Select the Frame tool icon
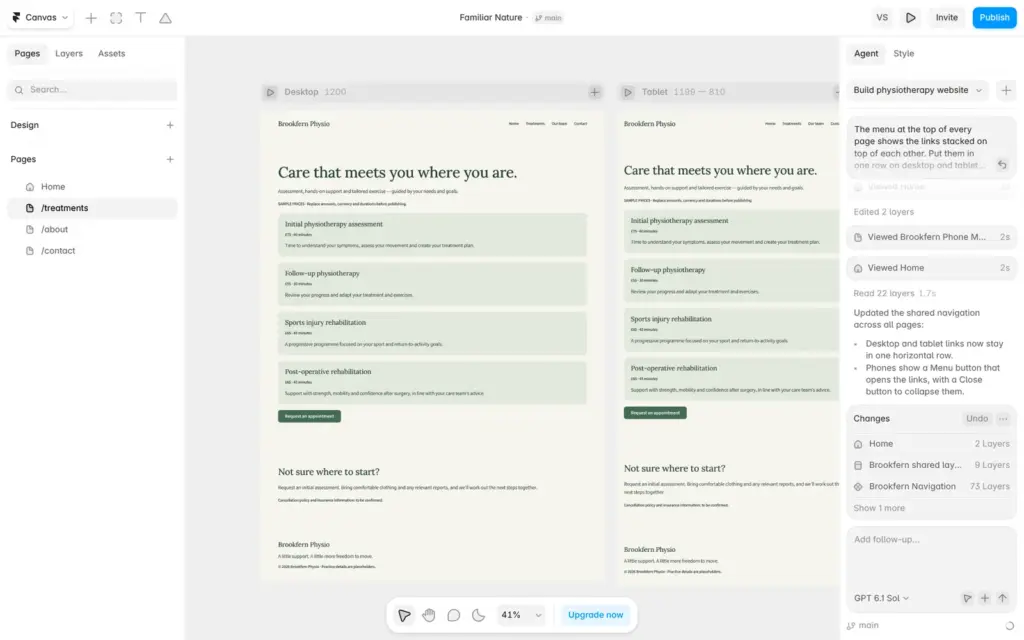 116,18
